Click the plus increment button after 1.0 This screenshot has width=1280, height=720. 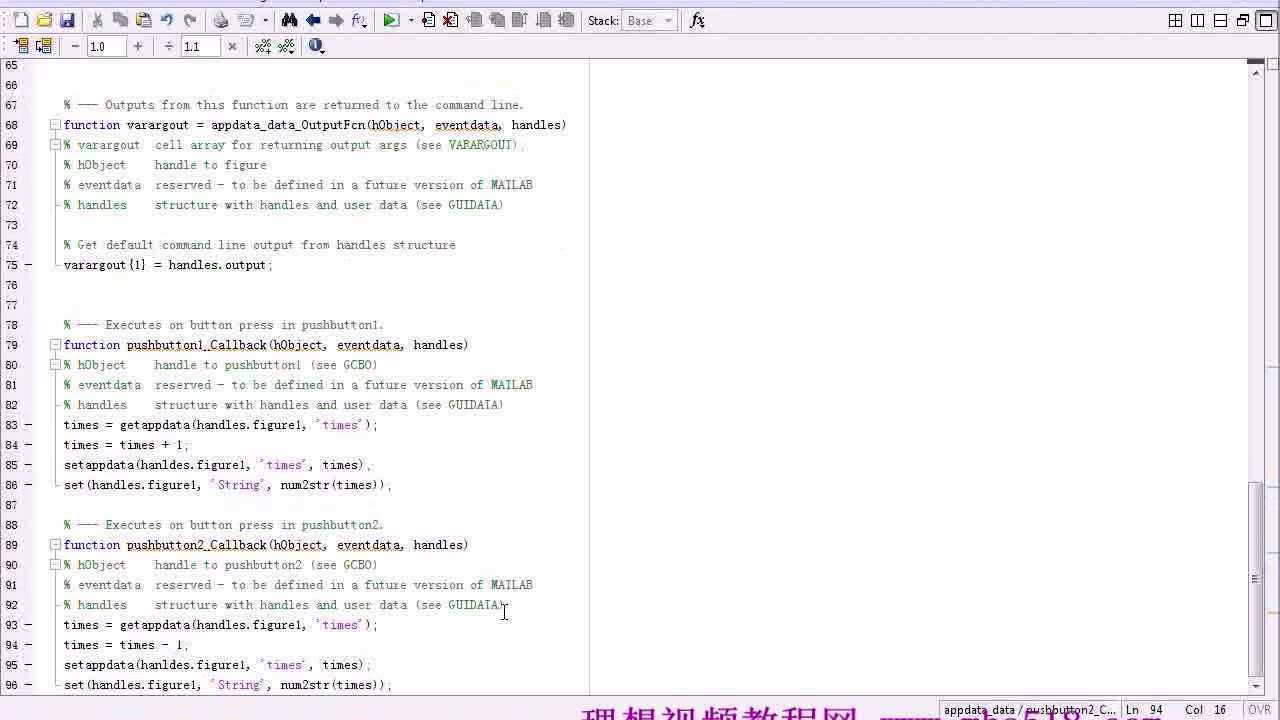coord(137,46)
